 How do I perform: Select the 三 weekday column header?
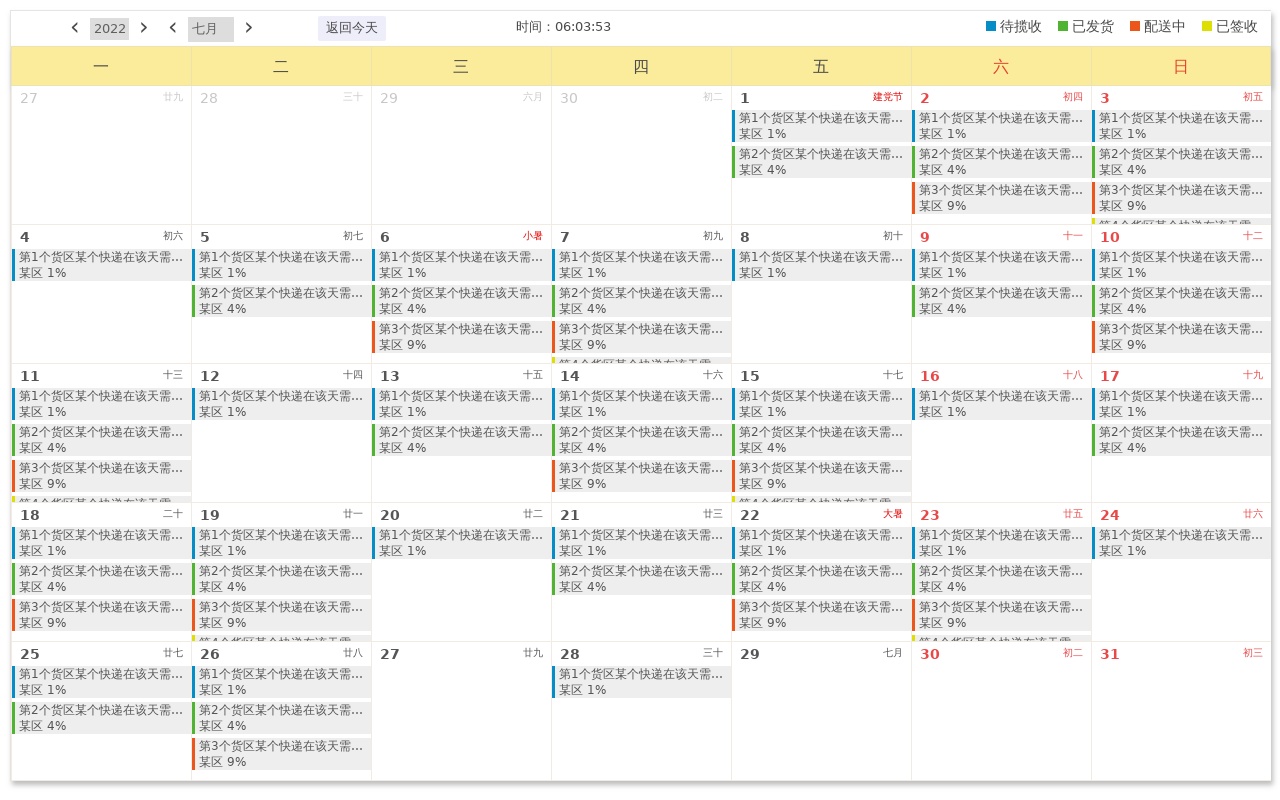[x=461, y=66]
